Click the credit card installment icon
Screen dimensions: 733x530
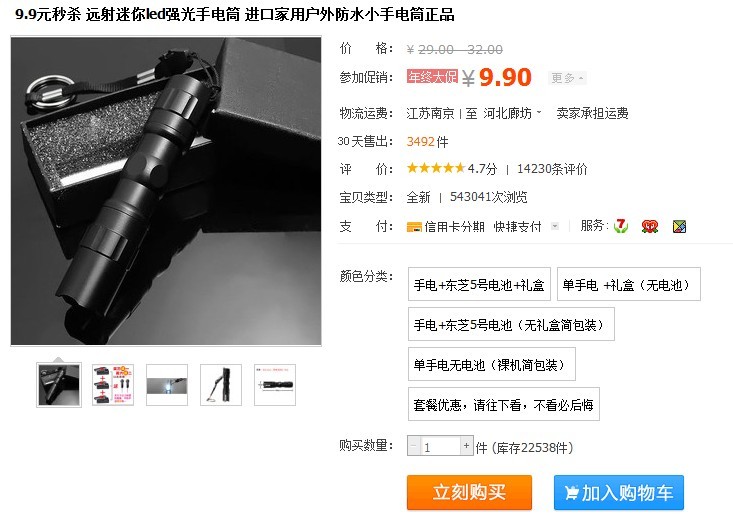414,227
